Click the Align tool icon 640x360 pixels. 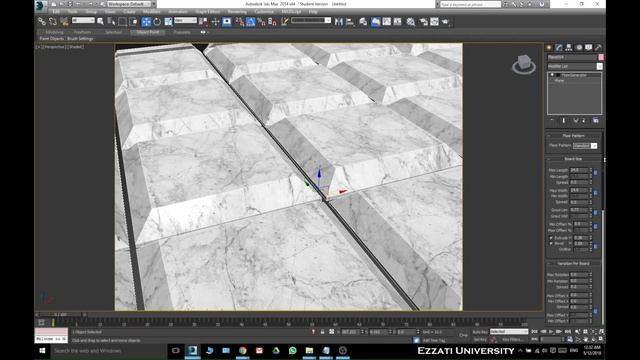coord(350,22)
